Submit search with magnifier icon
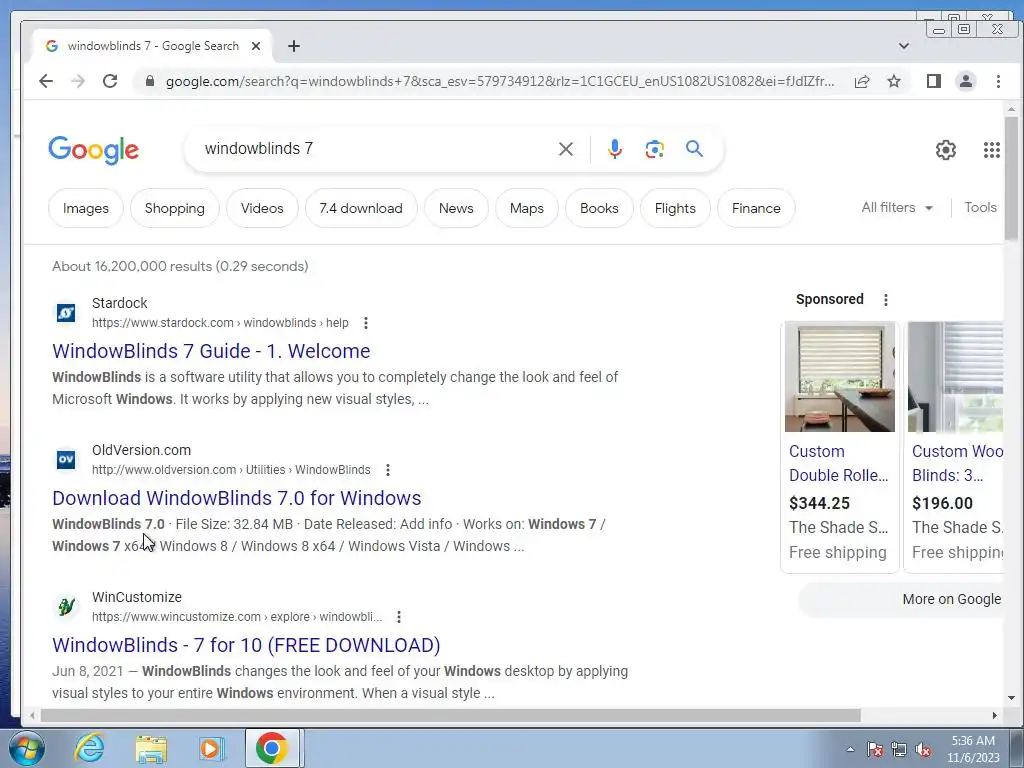1024x768 pixels. [695, 149]
